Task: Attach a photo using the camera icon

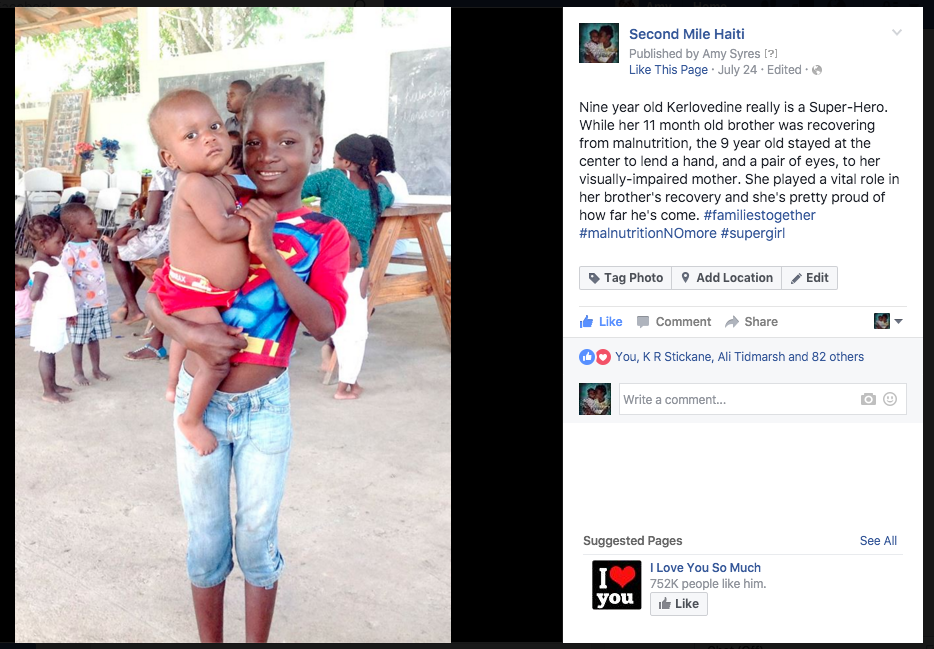Action: 868,399
